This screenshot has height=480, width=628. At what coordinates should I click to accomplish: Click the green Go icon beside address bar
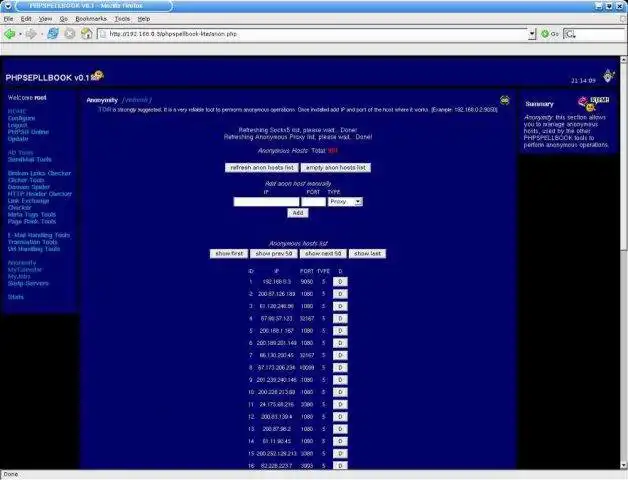545,34
